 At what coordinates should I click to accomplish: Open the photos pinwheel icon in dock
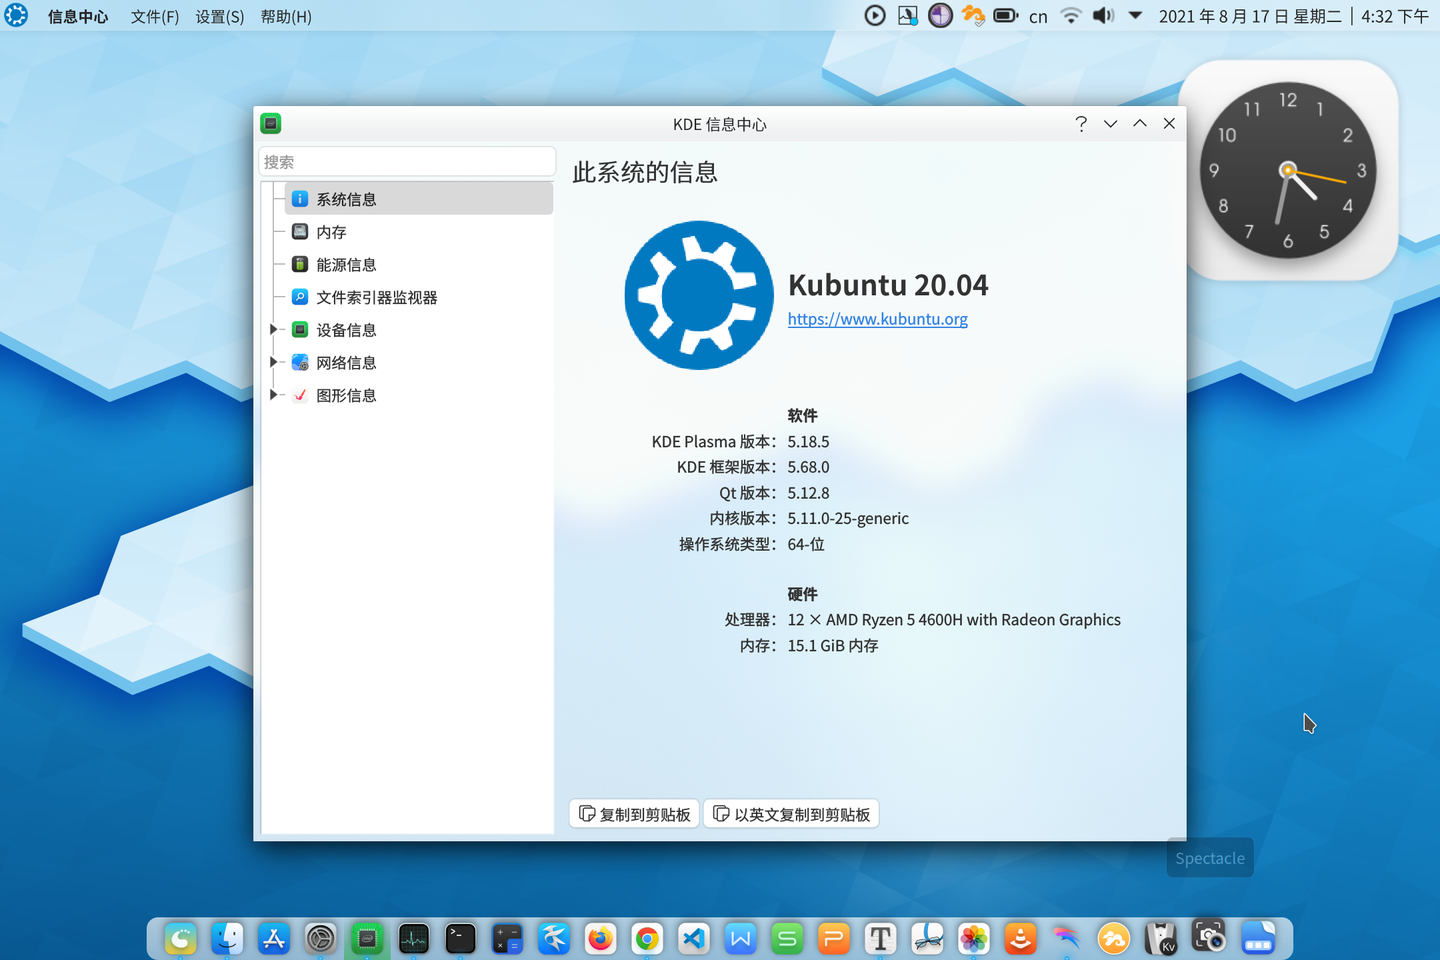pyautogui.click(x=974, y=938)
